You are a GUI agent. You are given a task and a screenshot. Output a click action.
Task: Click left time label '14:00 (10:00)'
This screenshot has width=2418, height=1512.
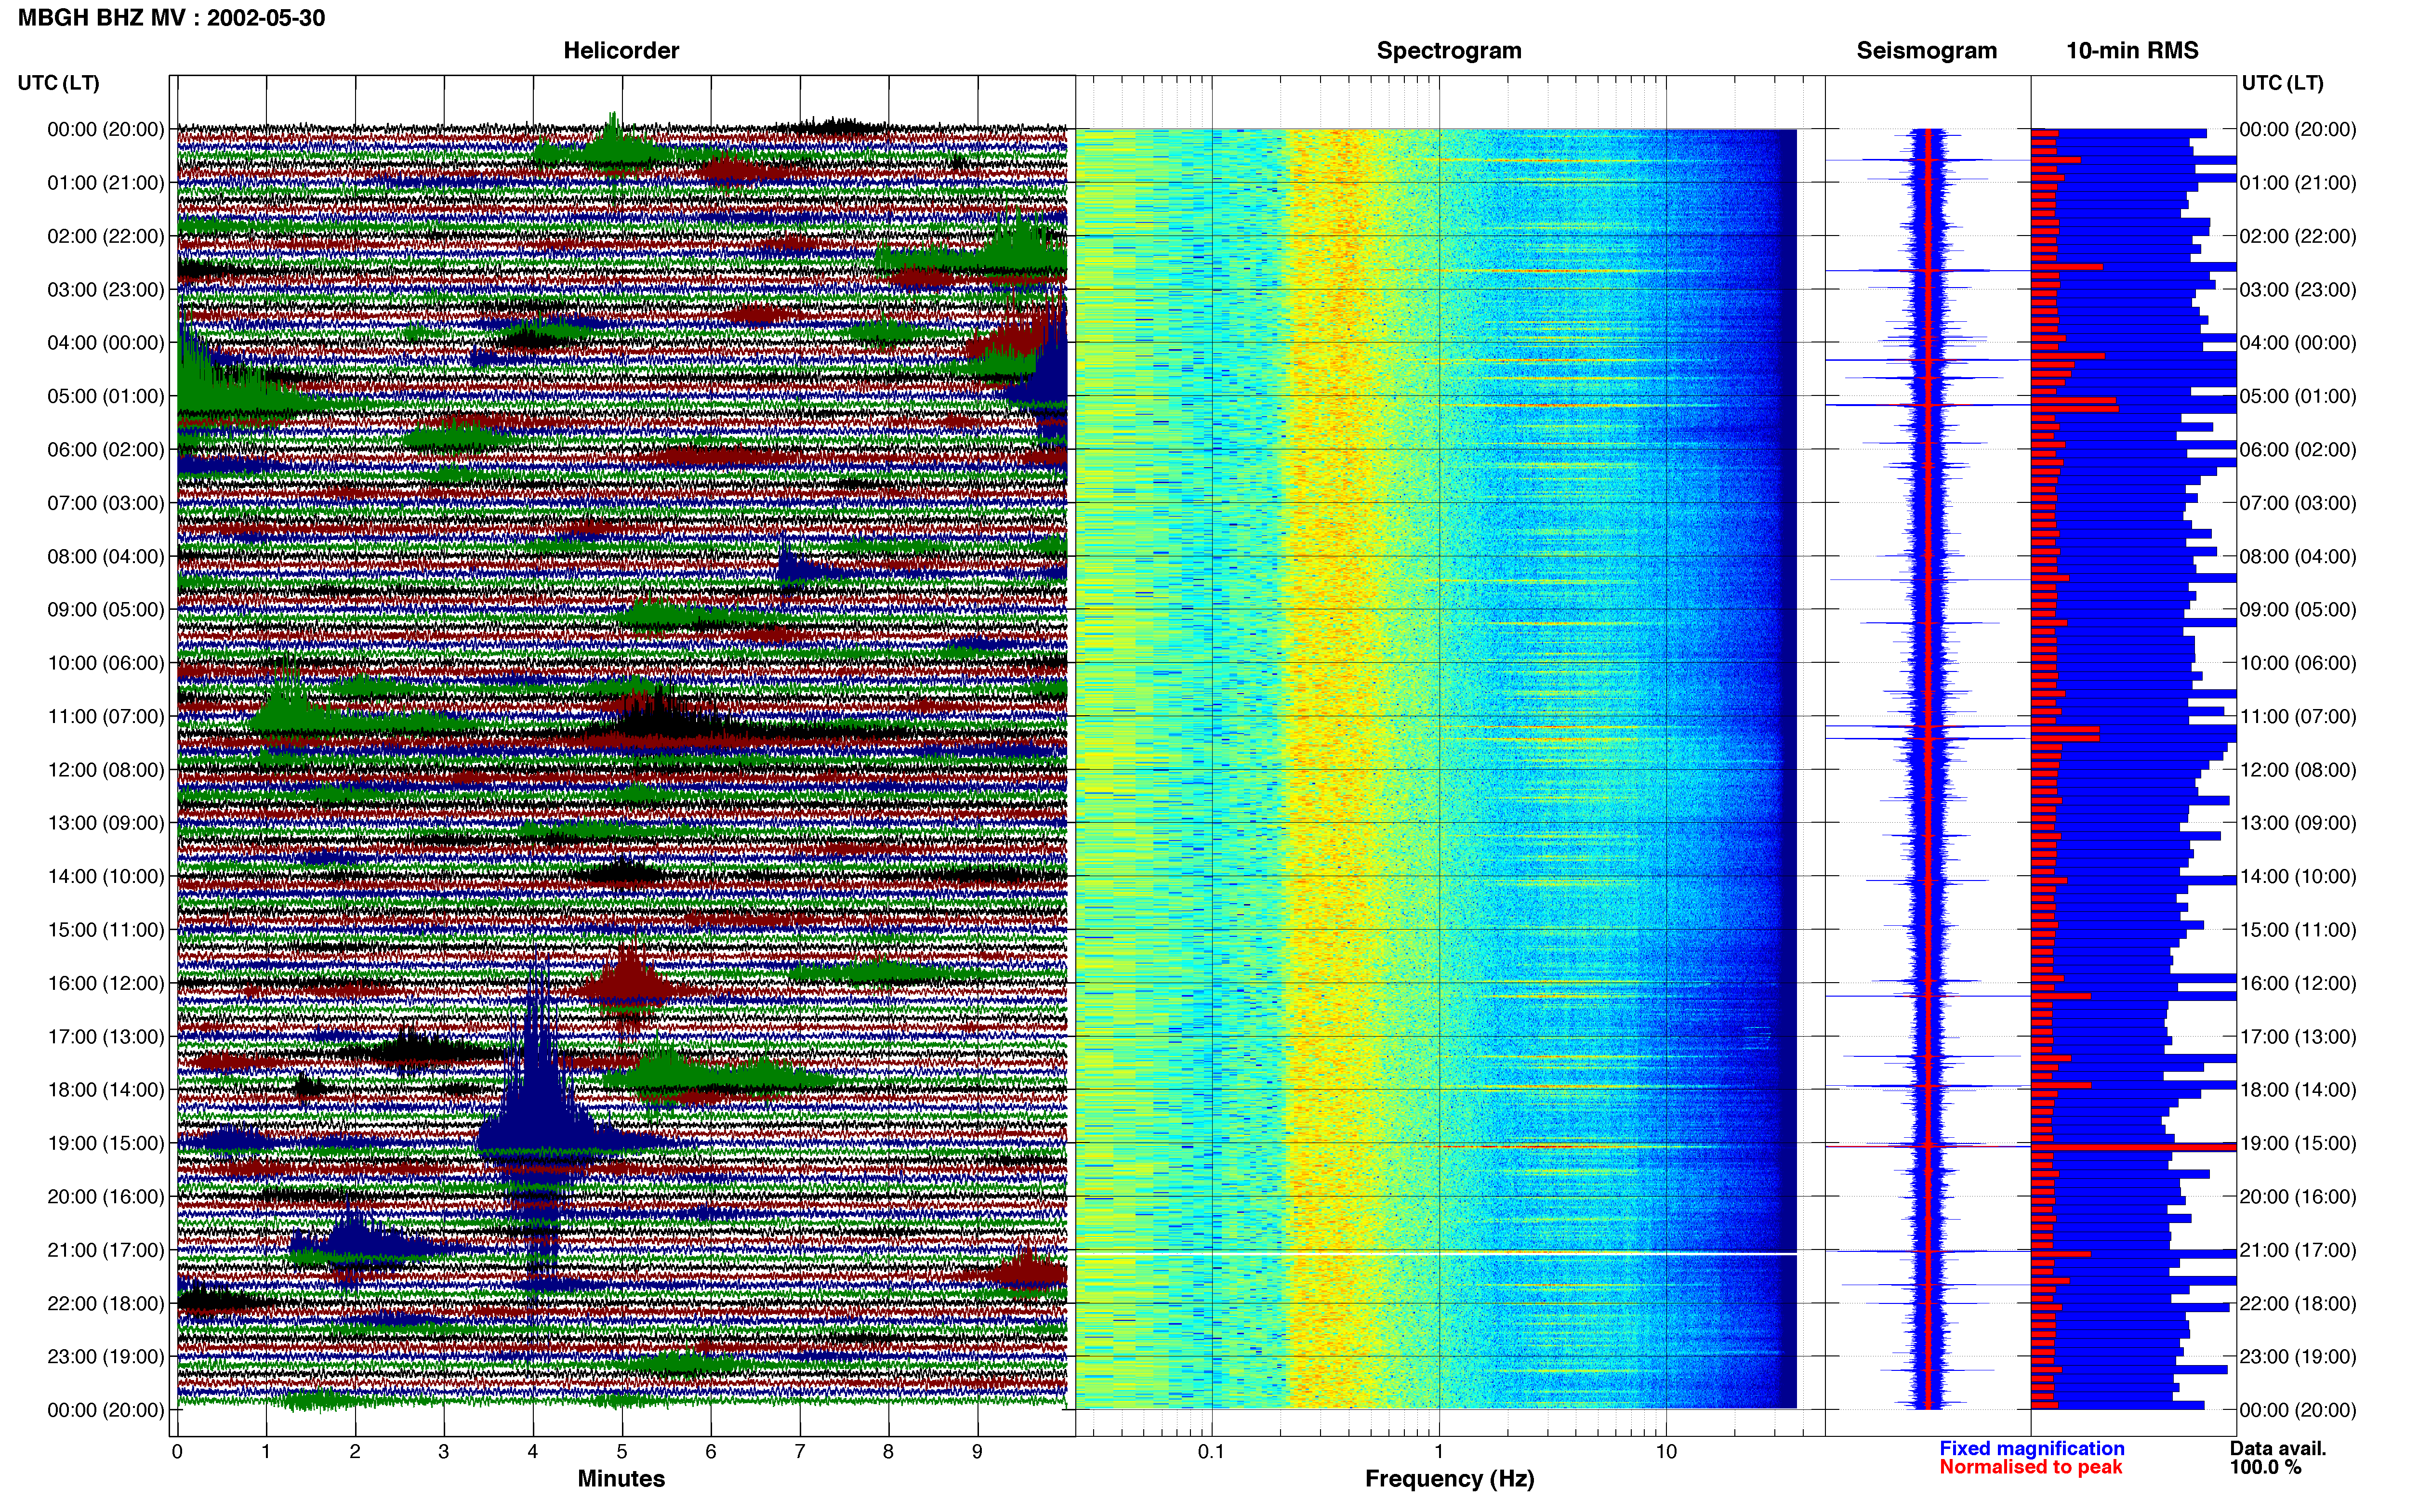pos(106,877)
